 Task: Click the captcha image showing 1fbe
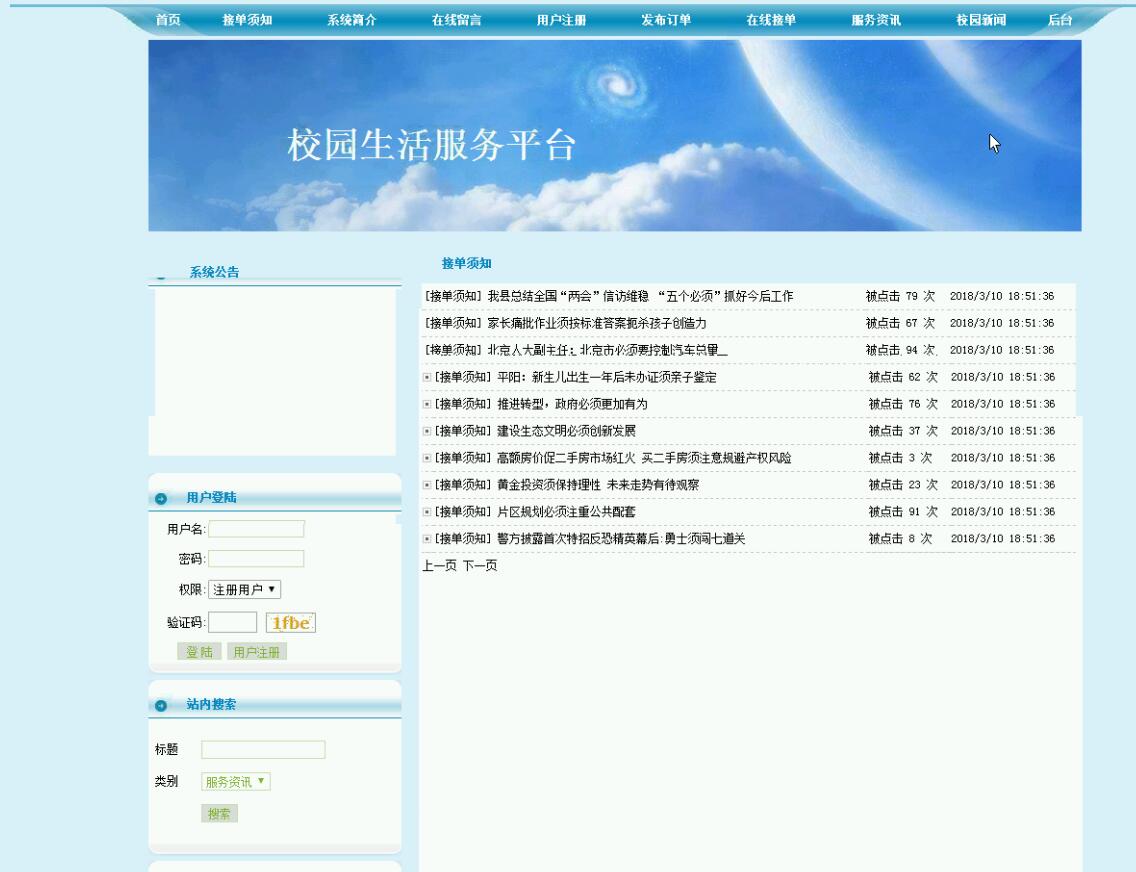coord(291,623)
